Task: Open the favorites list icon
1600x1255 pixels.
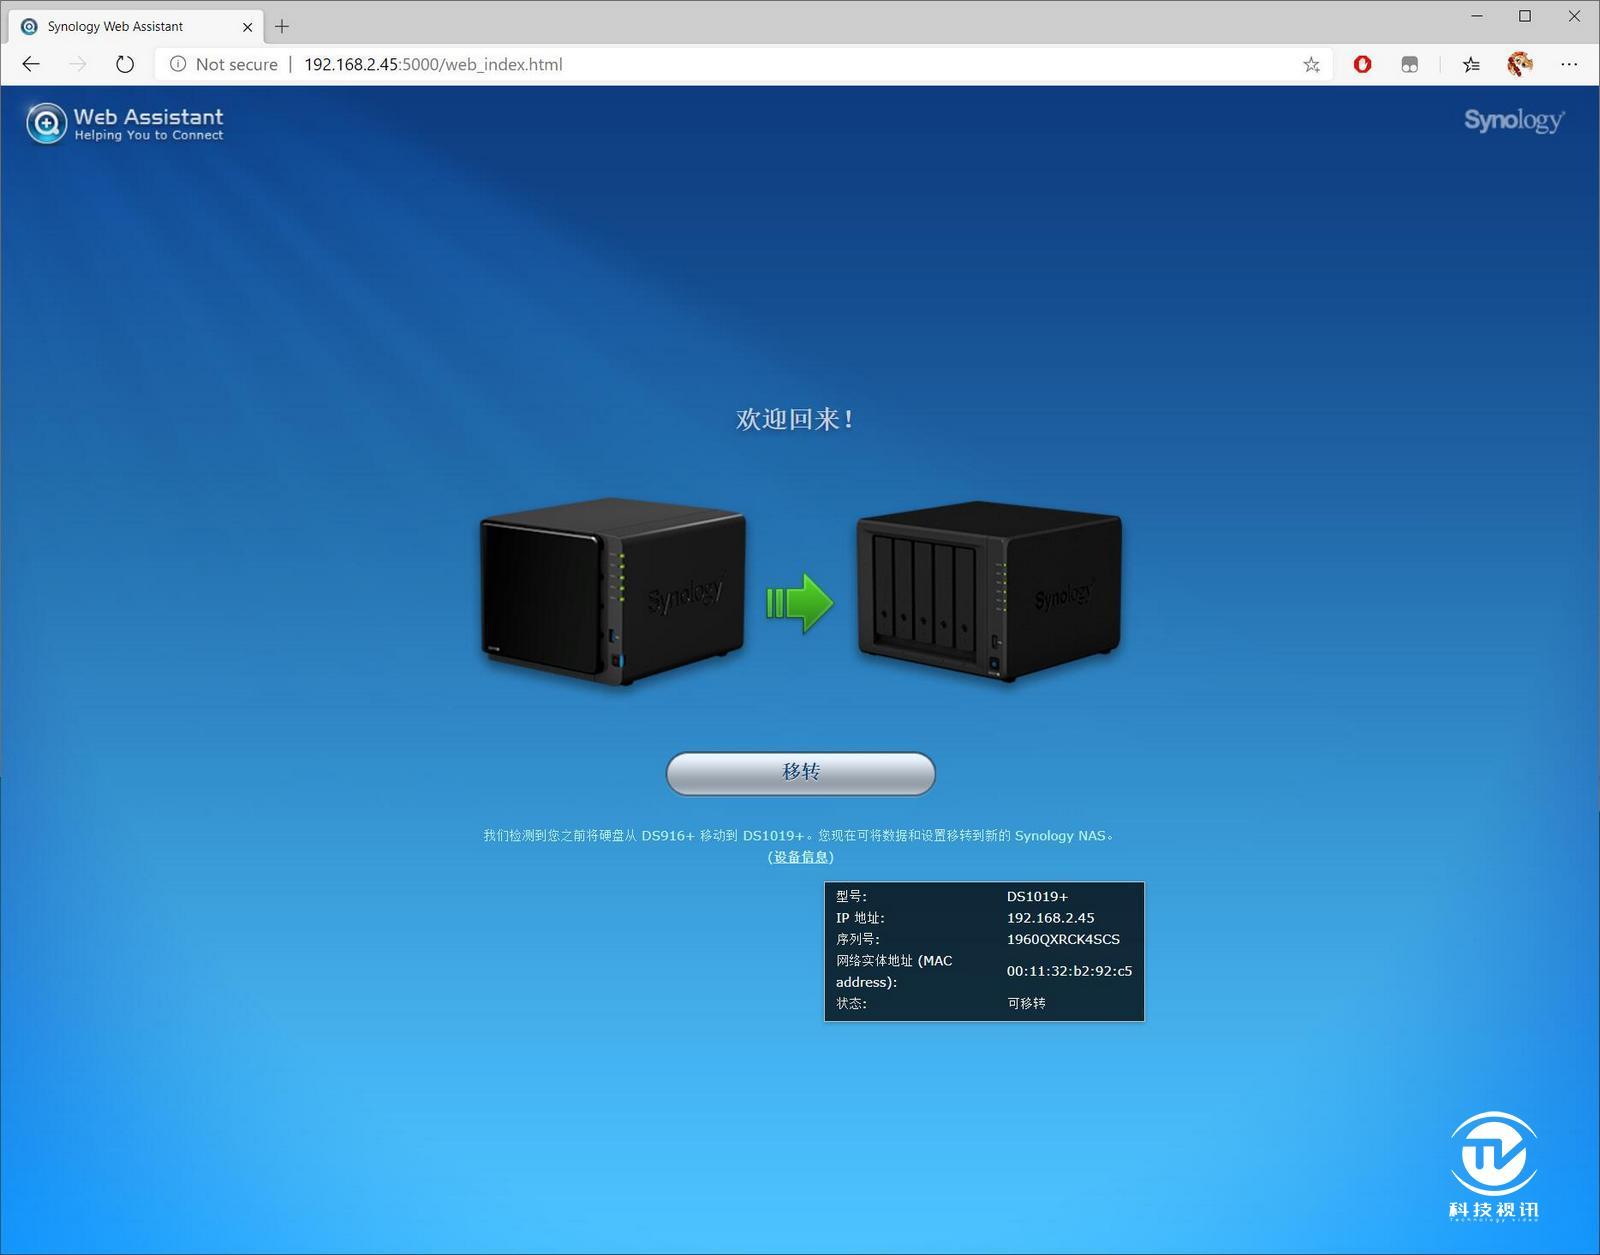Action: point(1471,64)
